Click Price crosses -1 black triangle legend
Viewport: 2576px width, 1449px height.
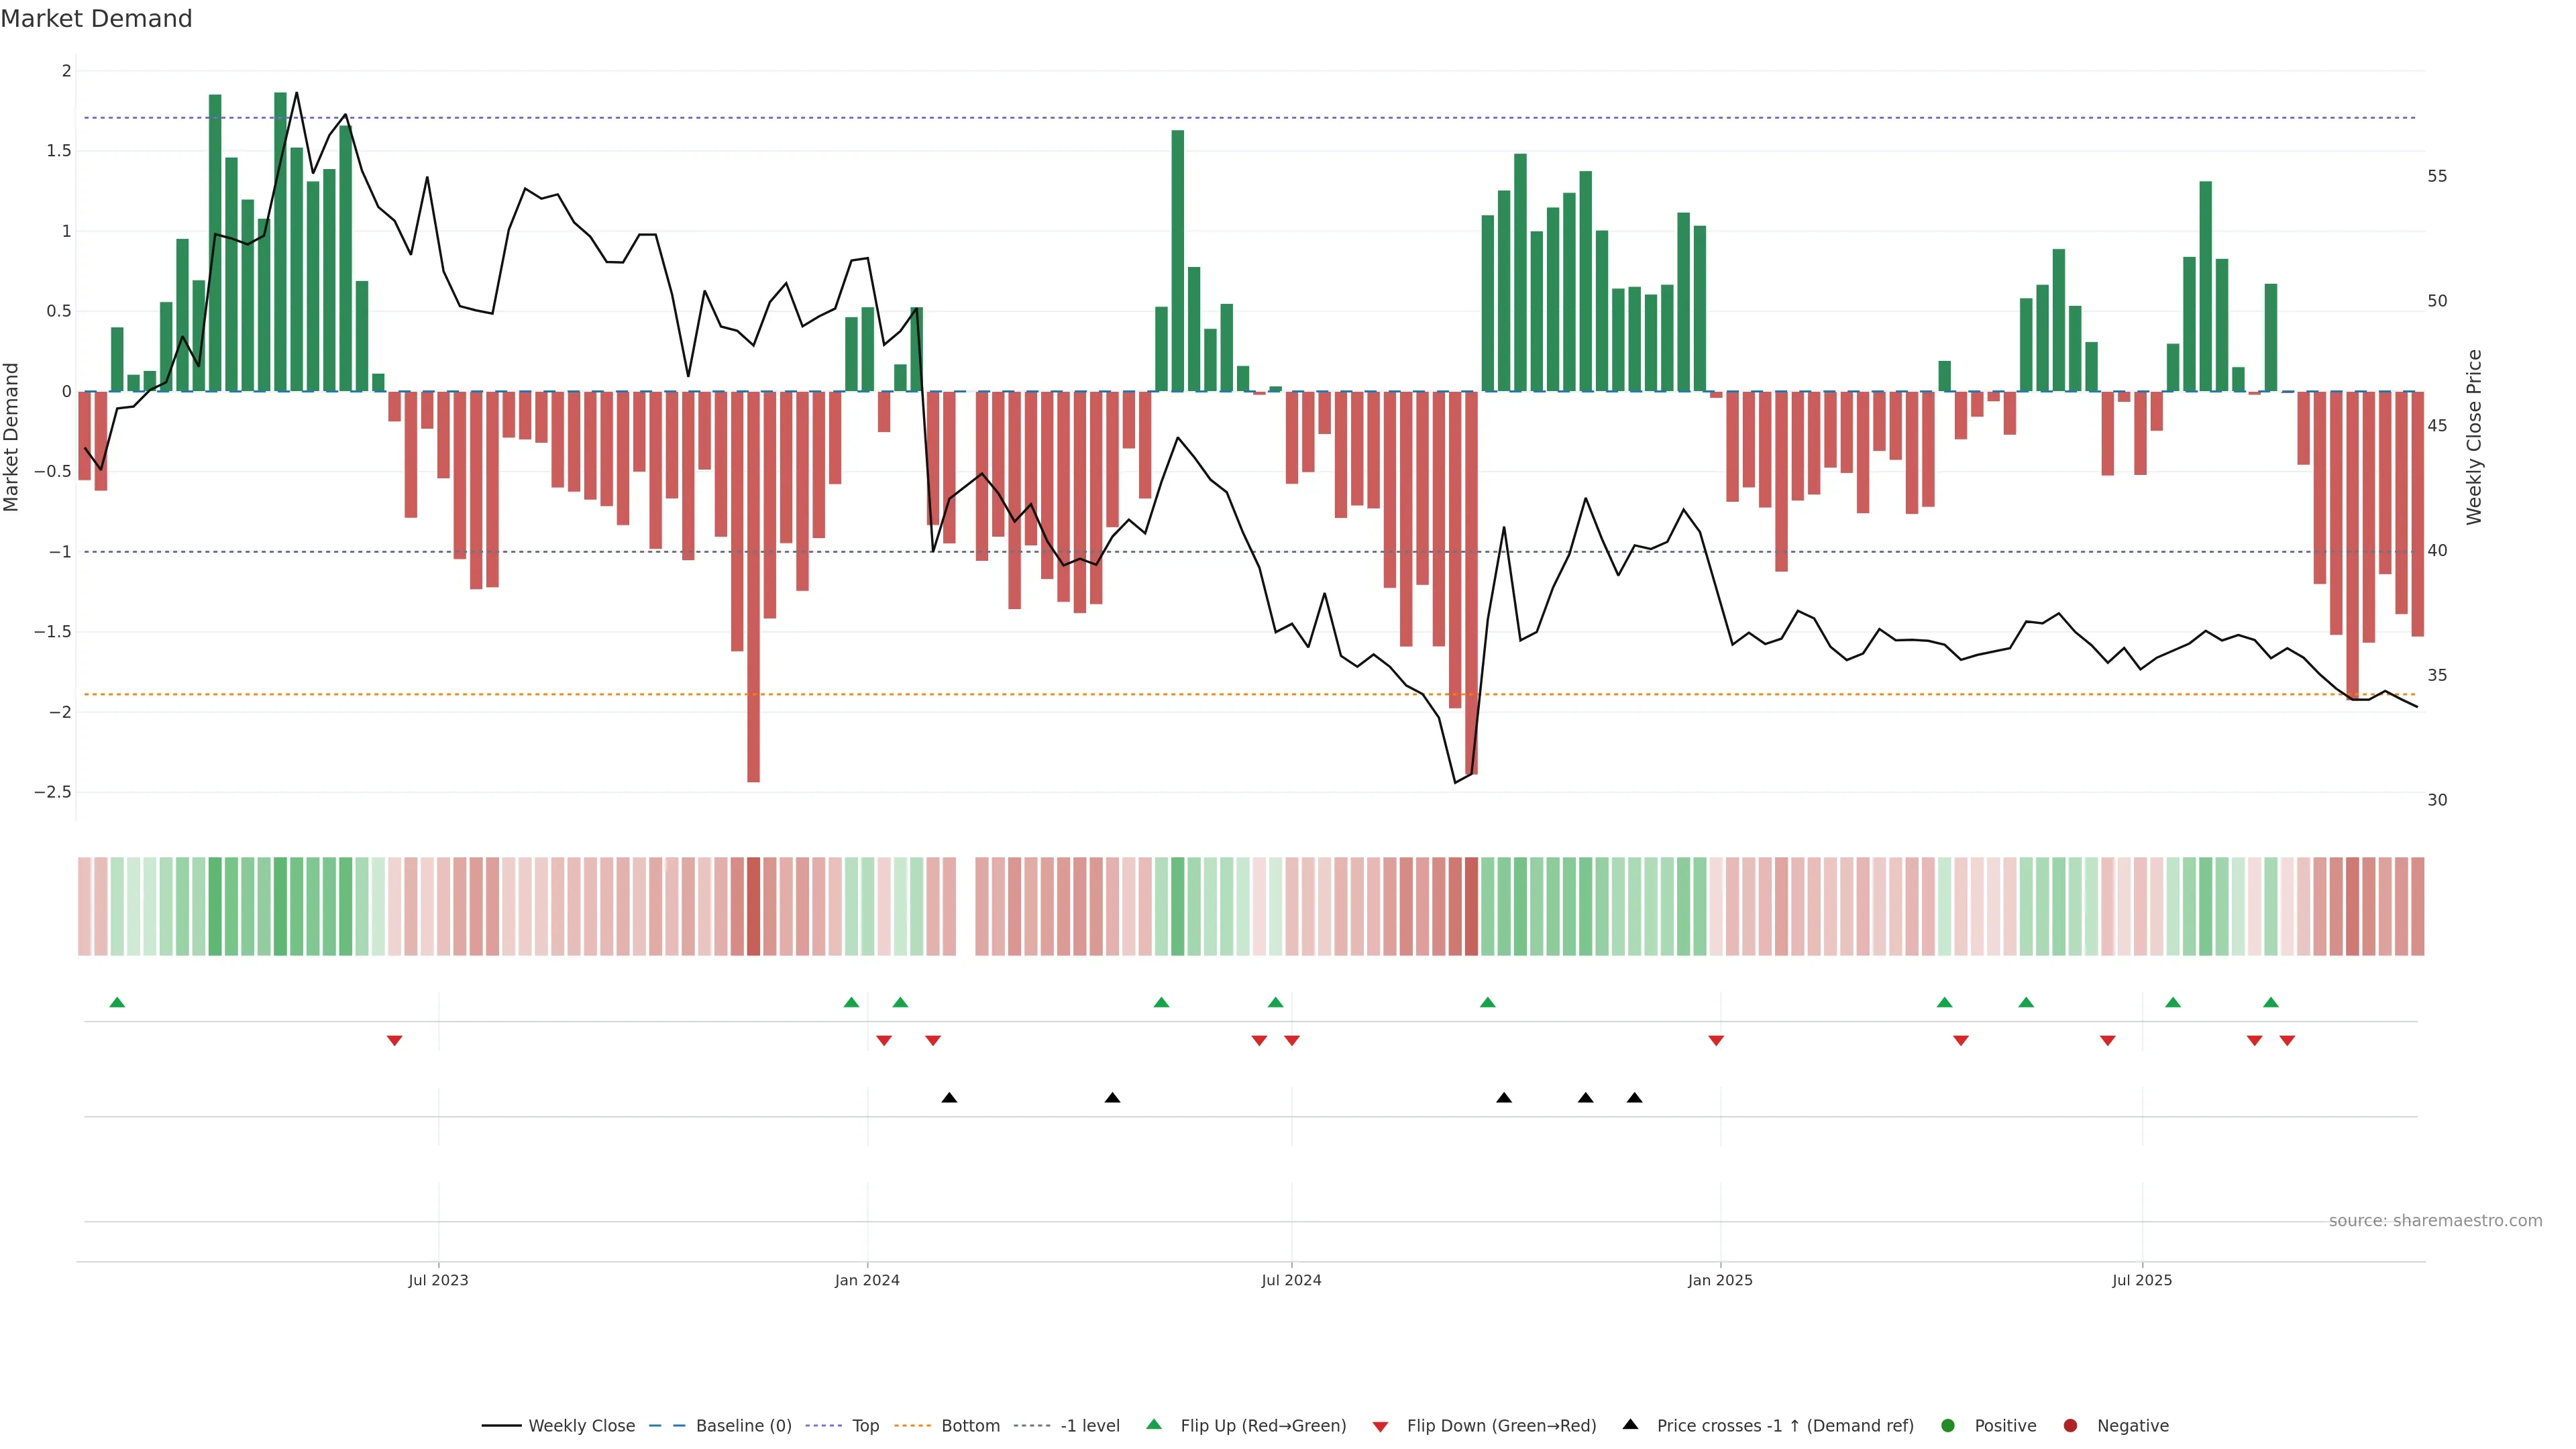click(x=1630, y=1425)
